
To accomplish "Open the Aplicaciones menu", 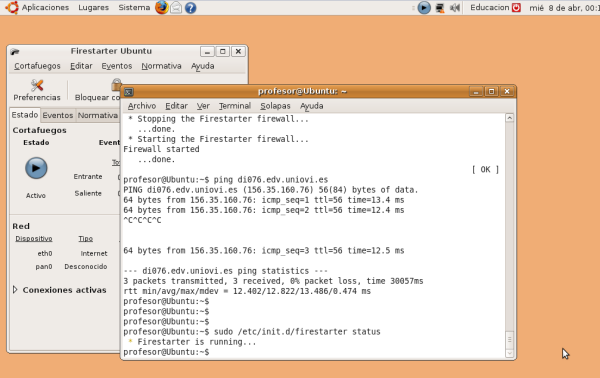I will point(45,7).
